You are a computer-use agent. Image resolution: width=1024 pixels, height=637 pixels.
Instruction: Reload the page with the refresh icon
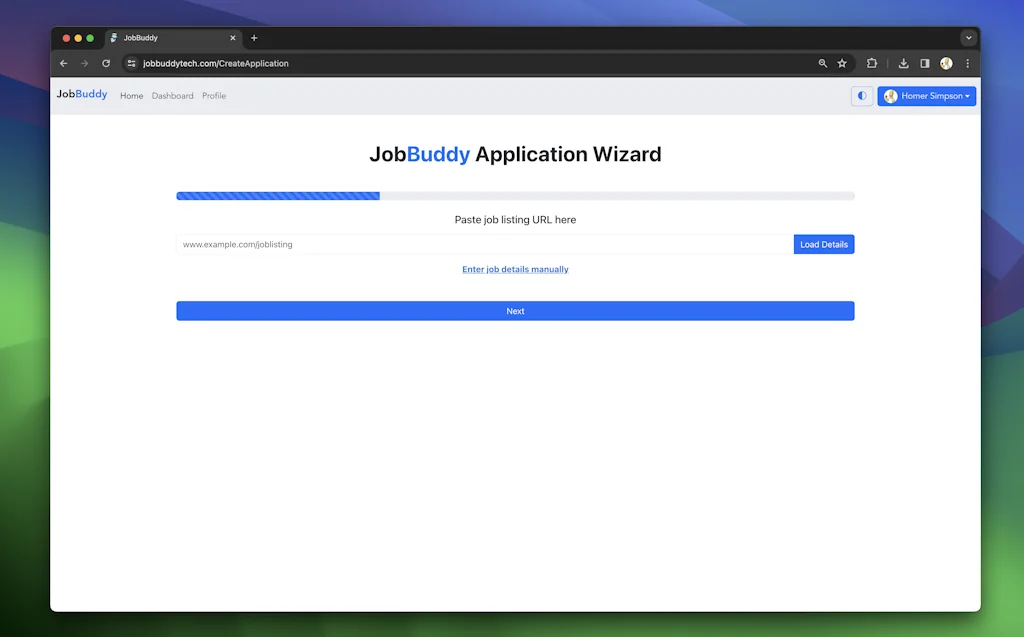click(106, 63)
